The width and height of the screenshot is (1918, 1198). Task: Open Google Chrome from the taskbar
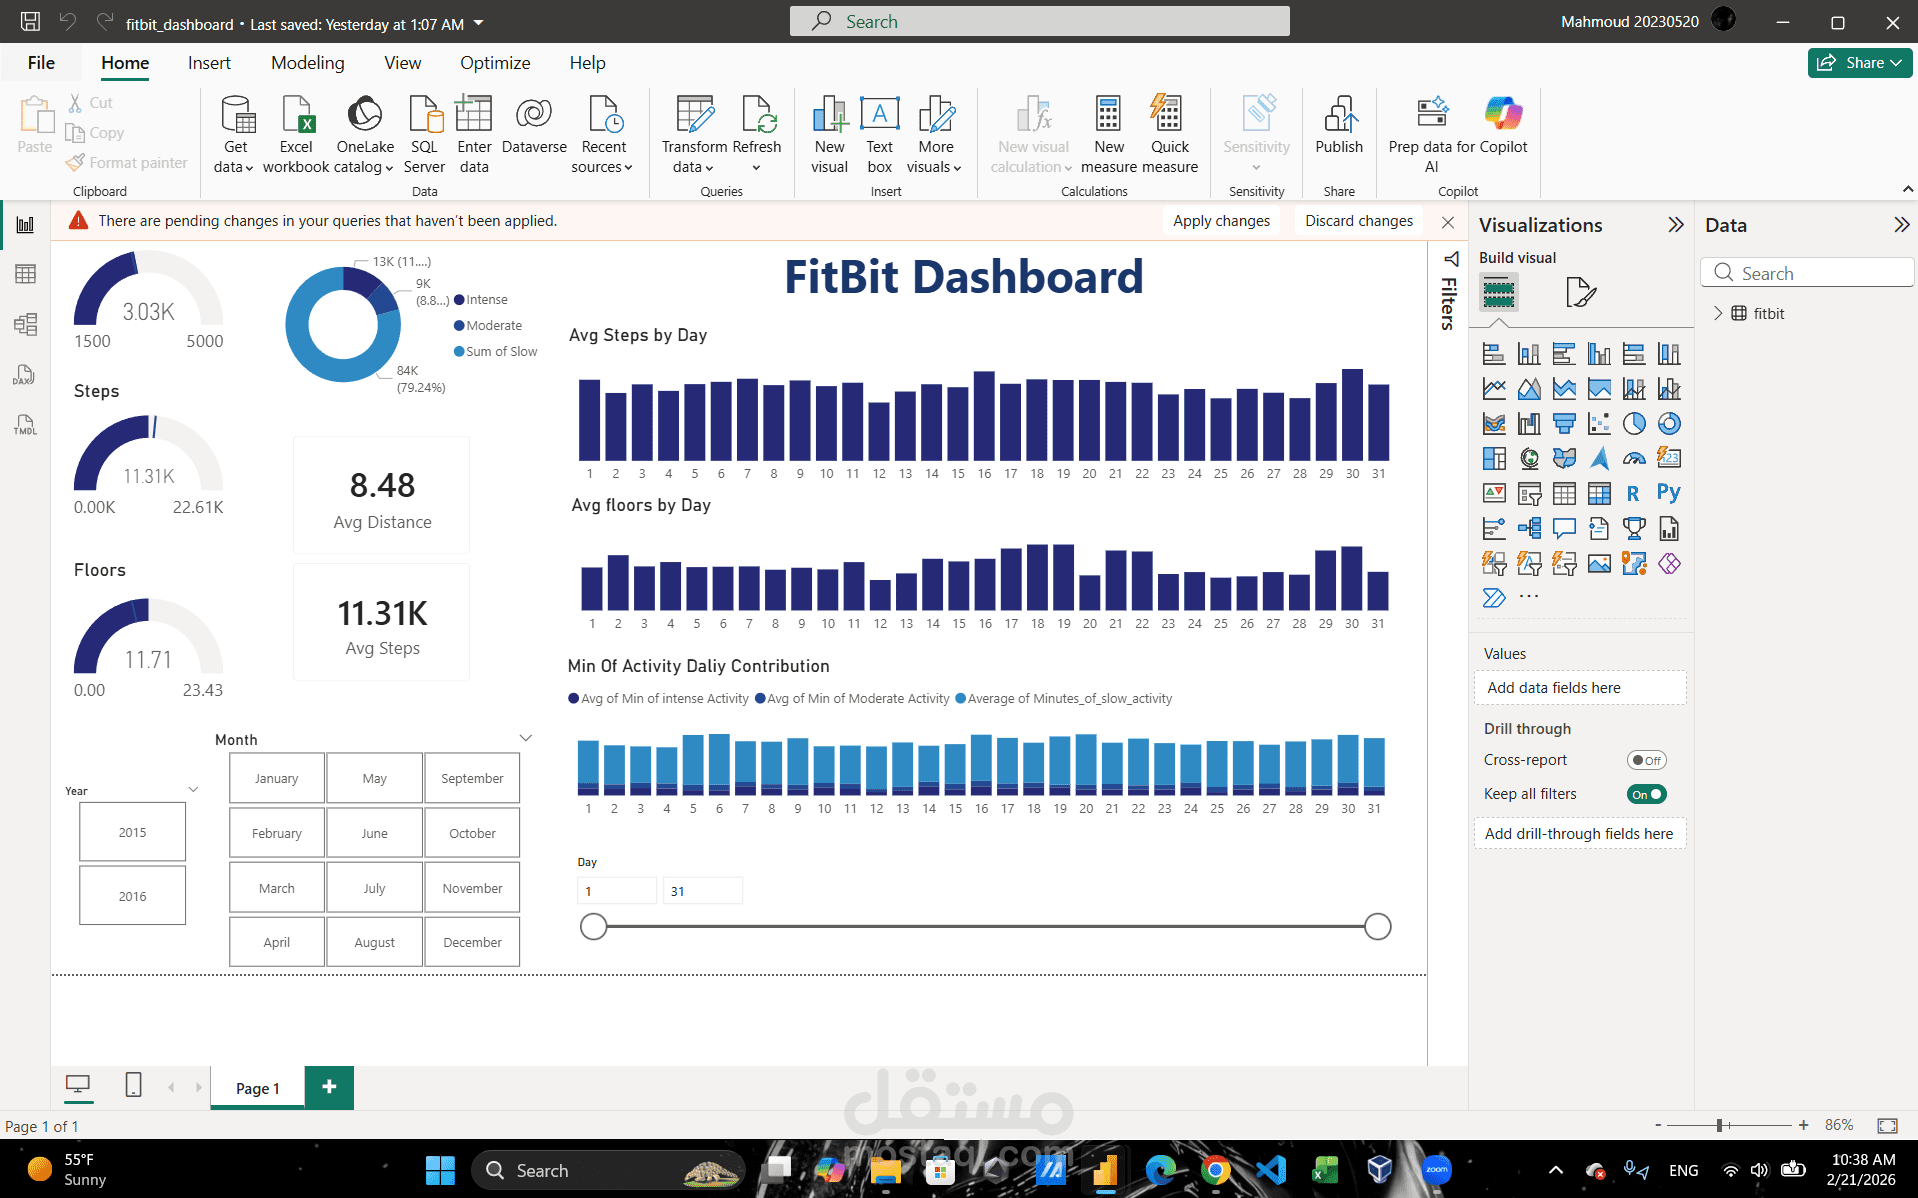1215,1170
